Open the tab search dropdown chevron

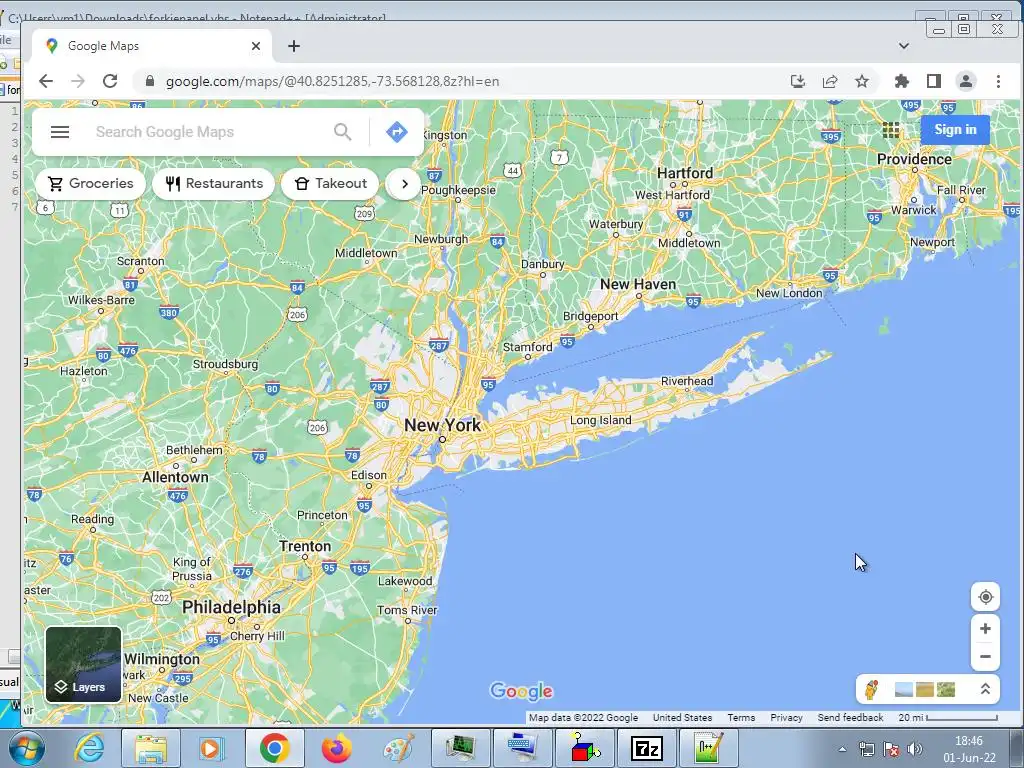tap(904, 46)
